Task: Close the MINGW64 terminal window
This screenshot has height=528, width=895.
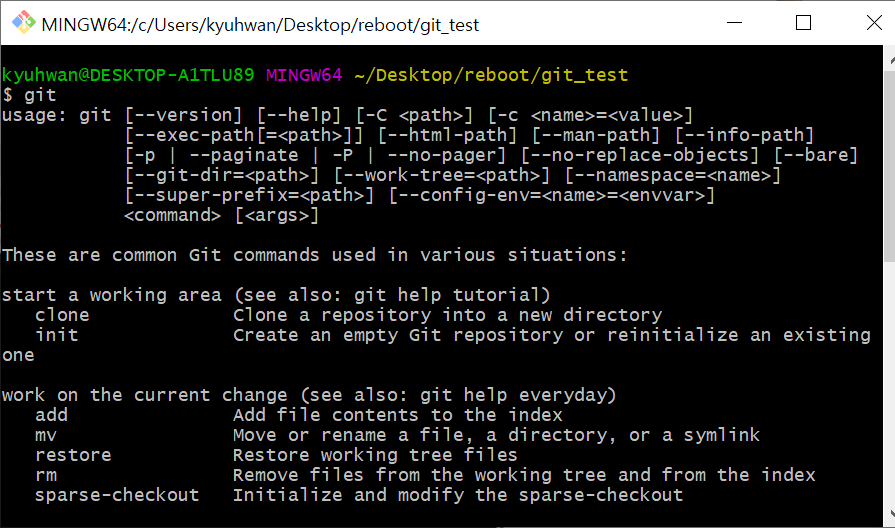Action: 873,23
